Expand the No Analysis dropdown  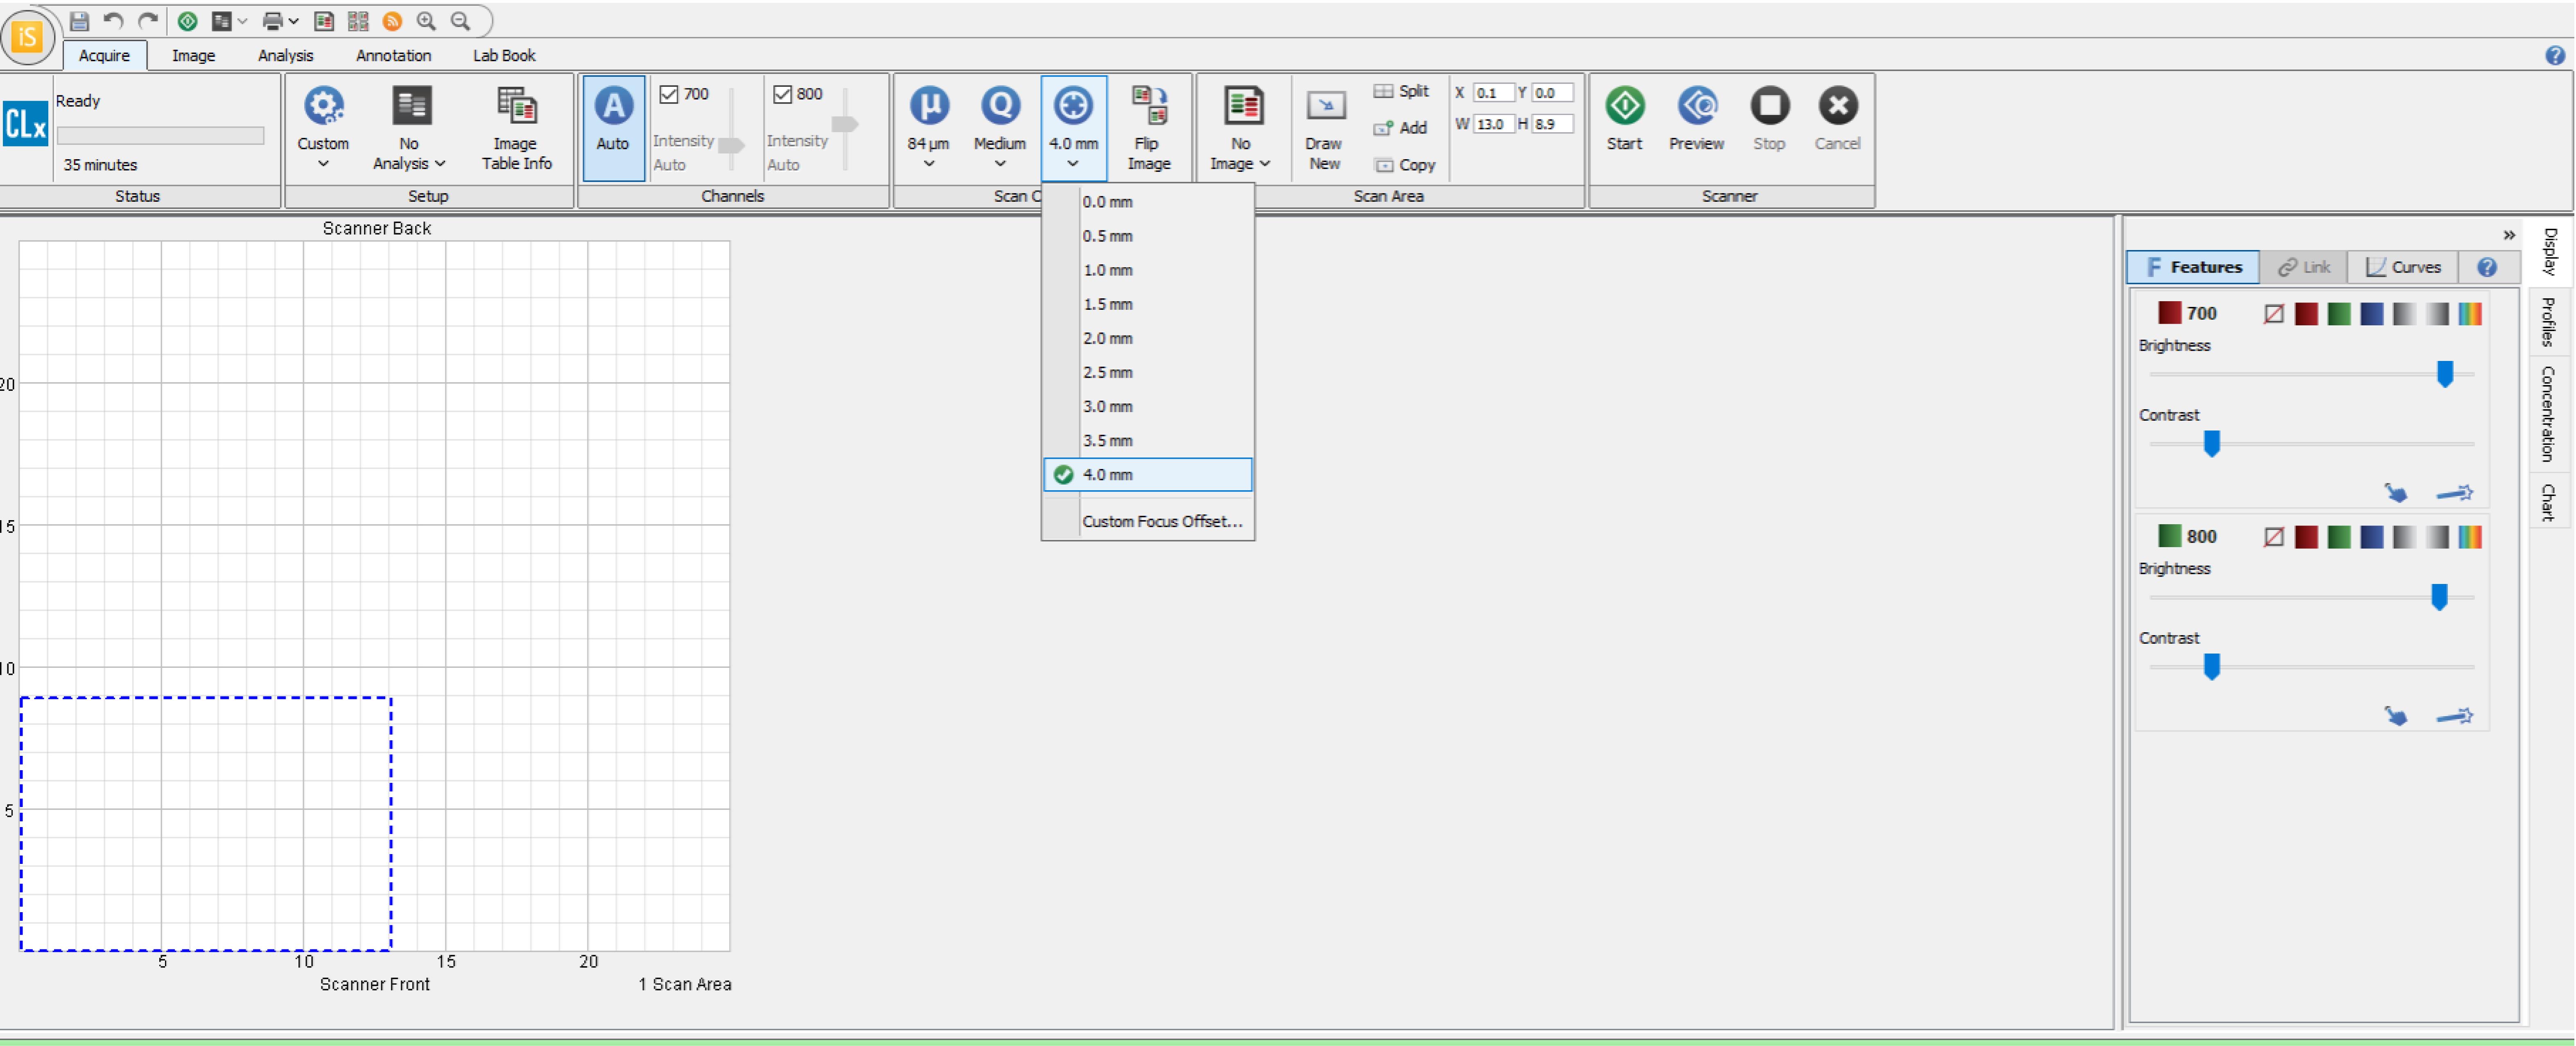point(409,128)
